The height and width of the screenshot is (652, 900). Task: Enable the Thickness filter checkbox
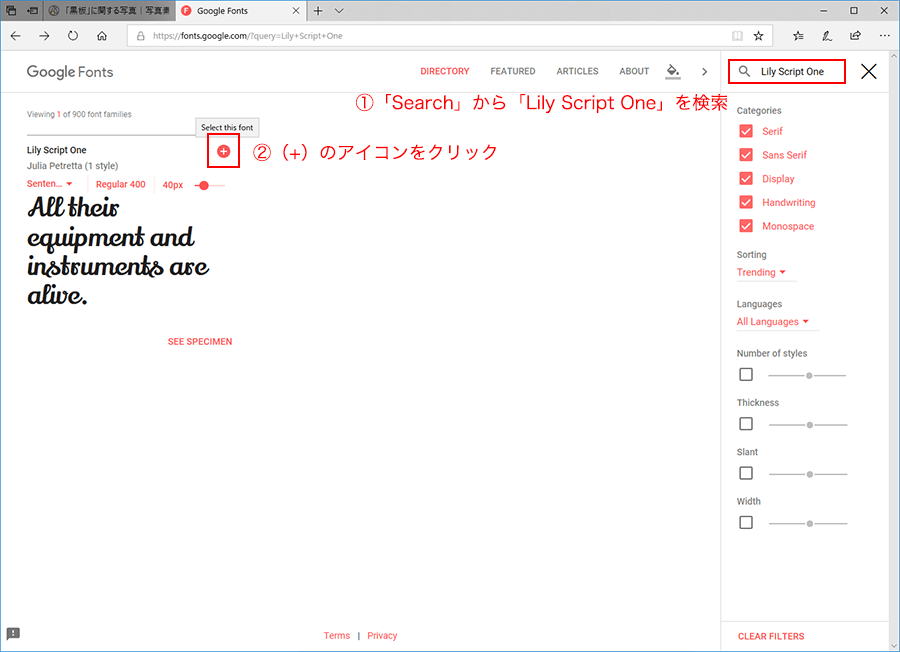coord(746,424)
